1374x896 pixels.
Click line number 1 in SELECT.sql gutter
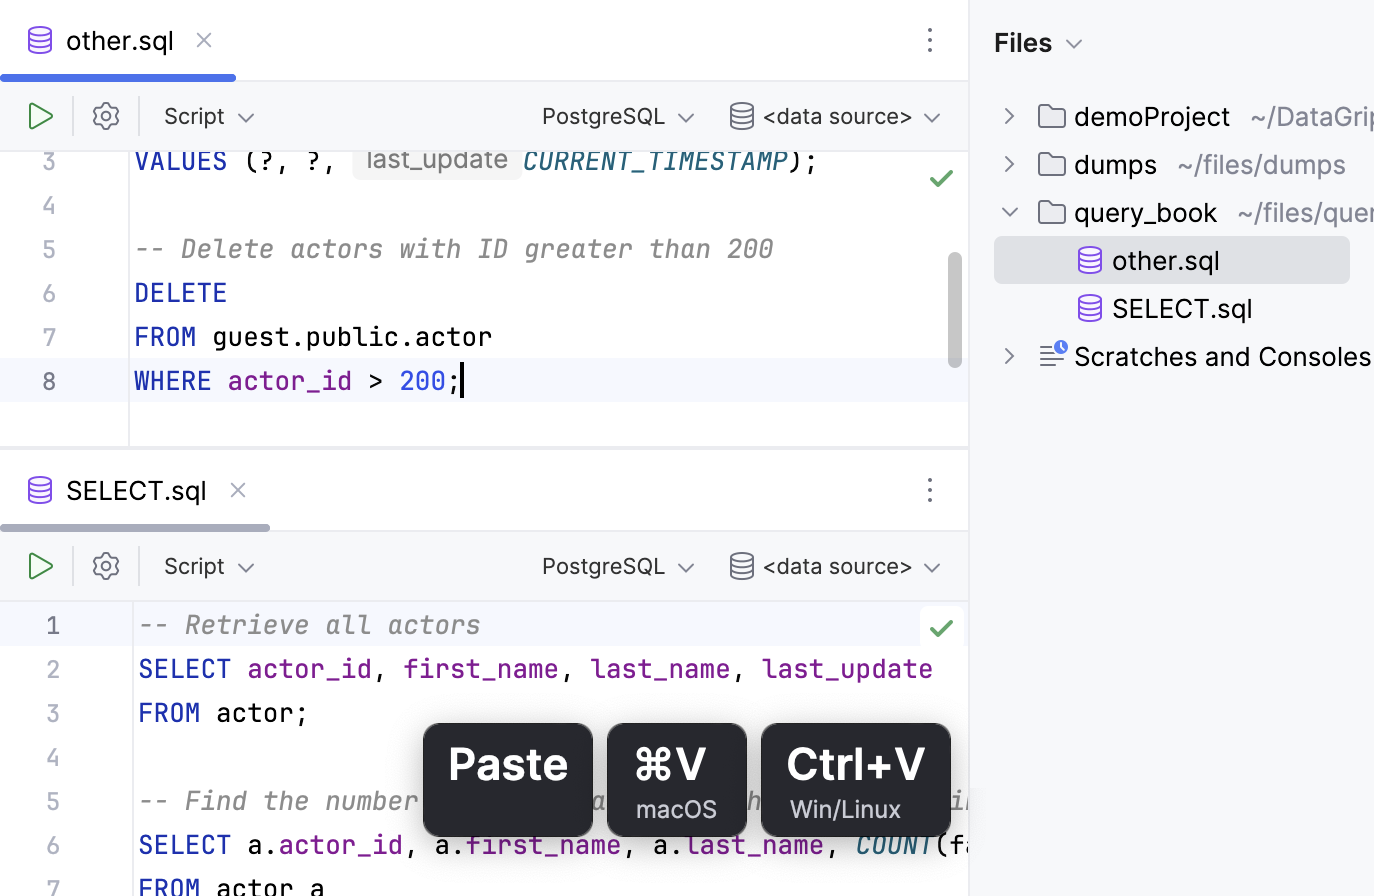tap(53, 625)
